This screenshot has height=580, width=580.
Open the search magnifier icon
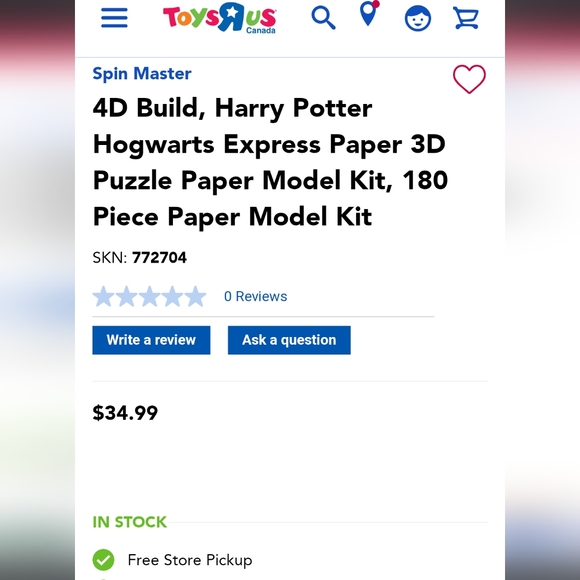point(323,18)
